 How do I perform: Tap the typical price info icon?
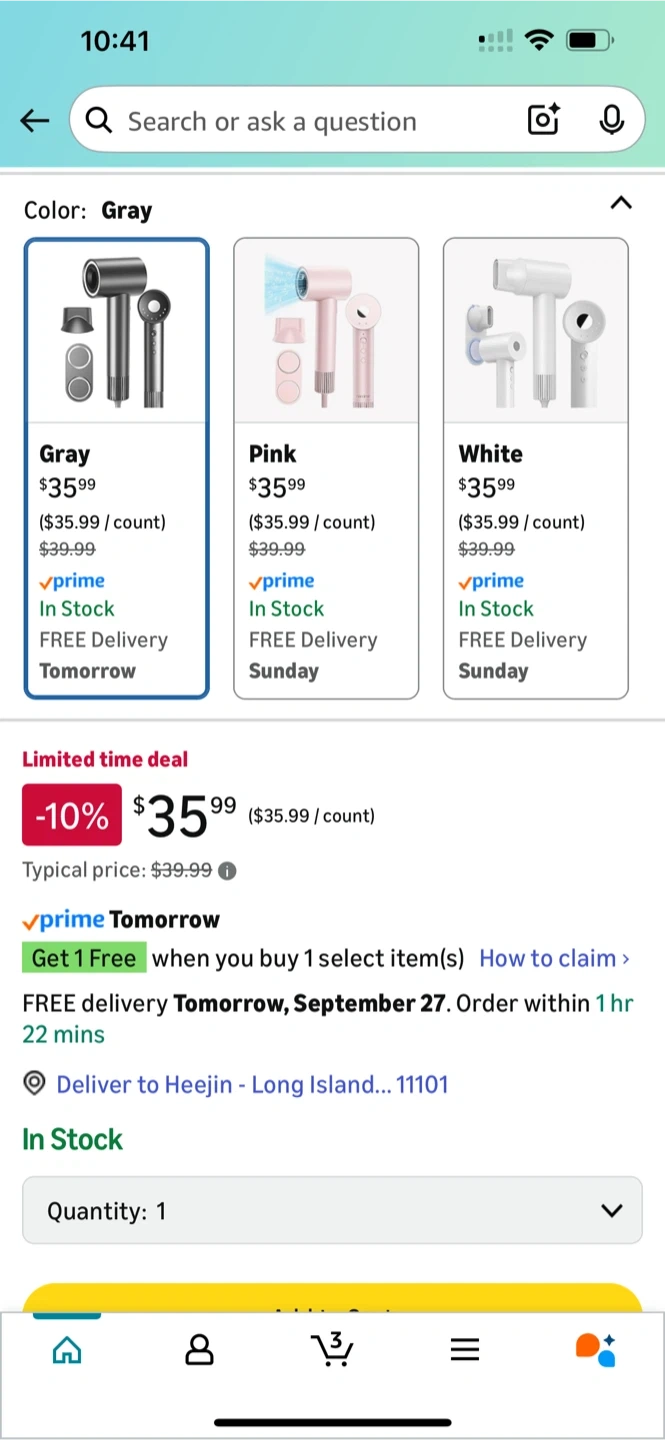[228, 871]
